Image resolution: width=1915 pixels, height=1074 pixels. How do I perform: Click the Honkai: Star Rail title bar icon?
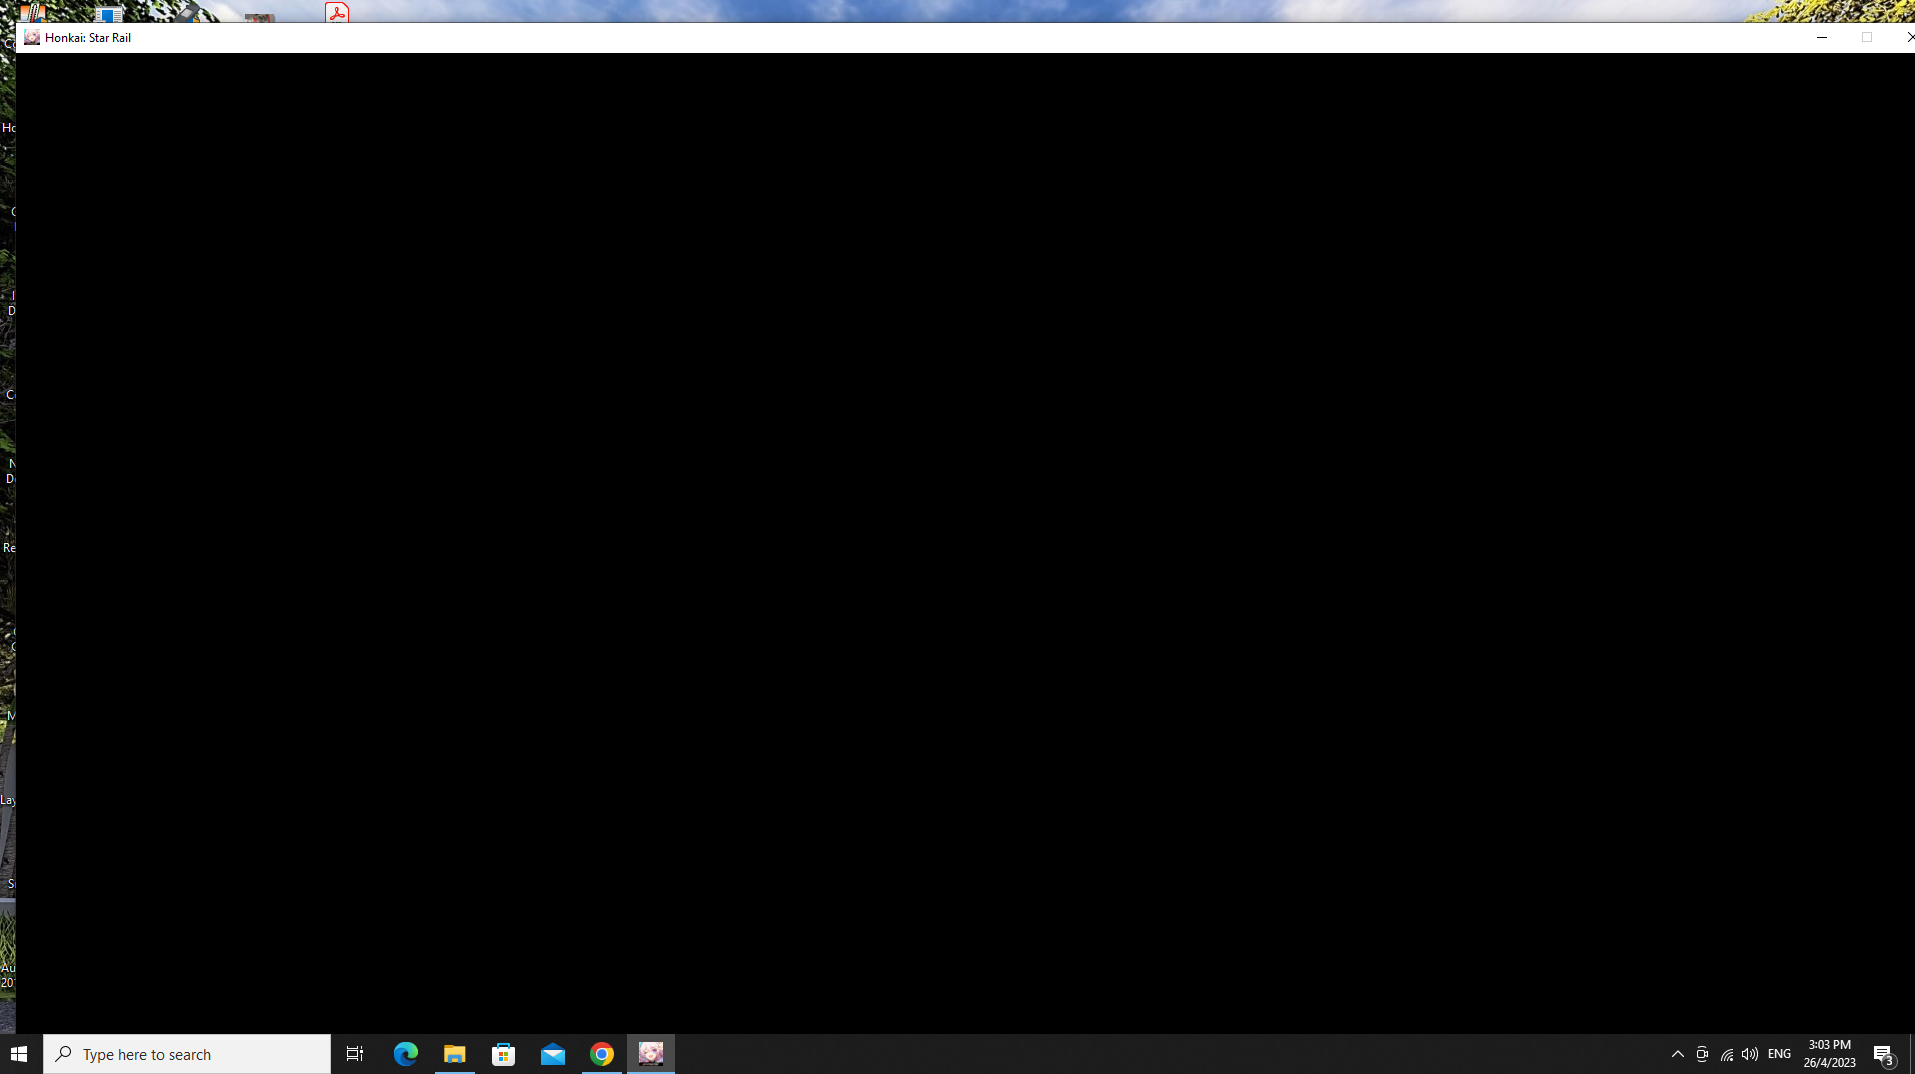click(x=31, y=37)
